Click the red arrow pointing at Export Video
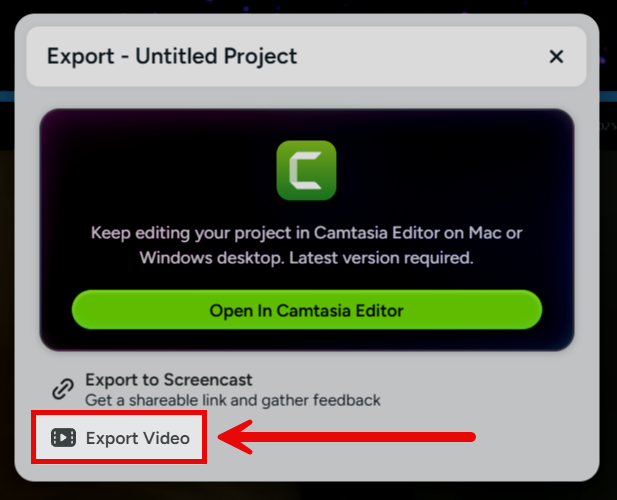 click(x=347, y=437)
